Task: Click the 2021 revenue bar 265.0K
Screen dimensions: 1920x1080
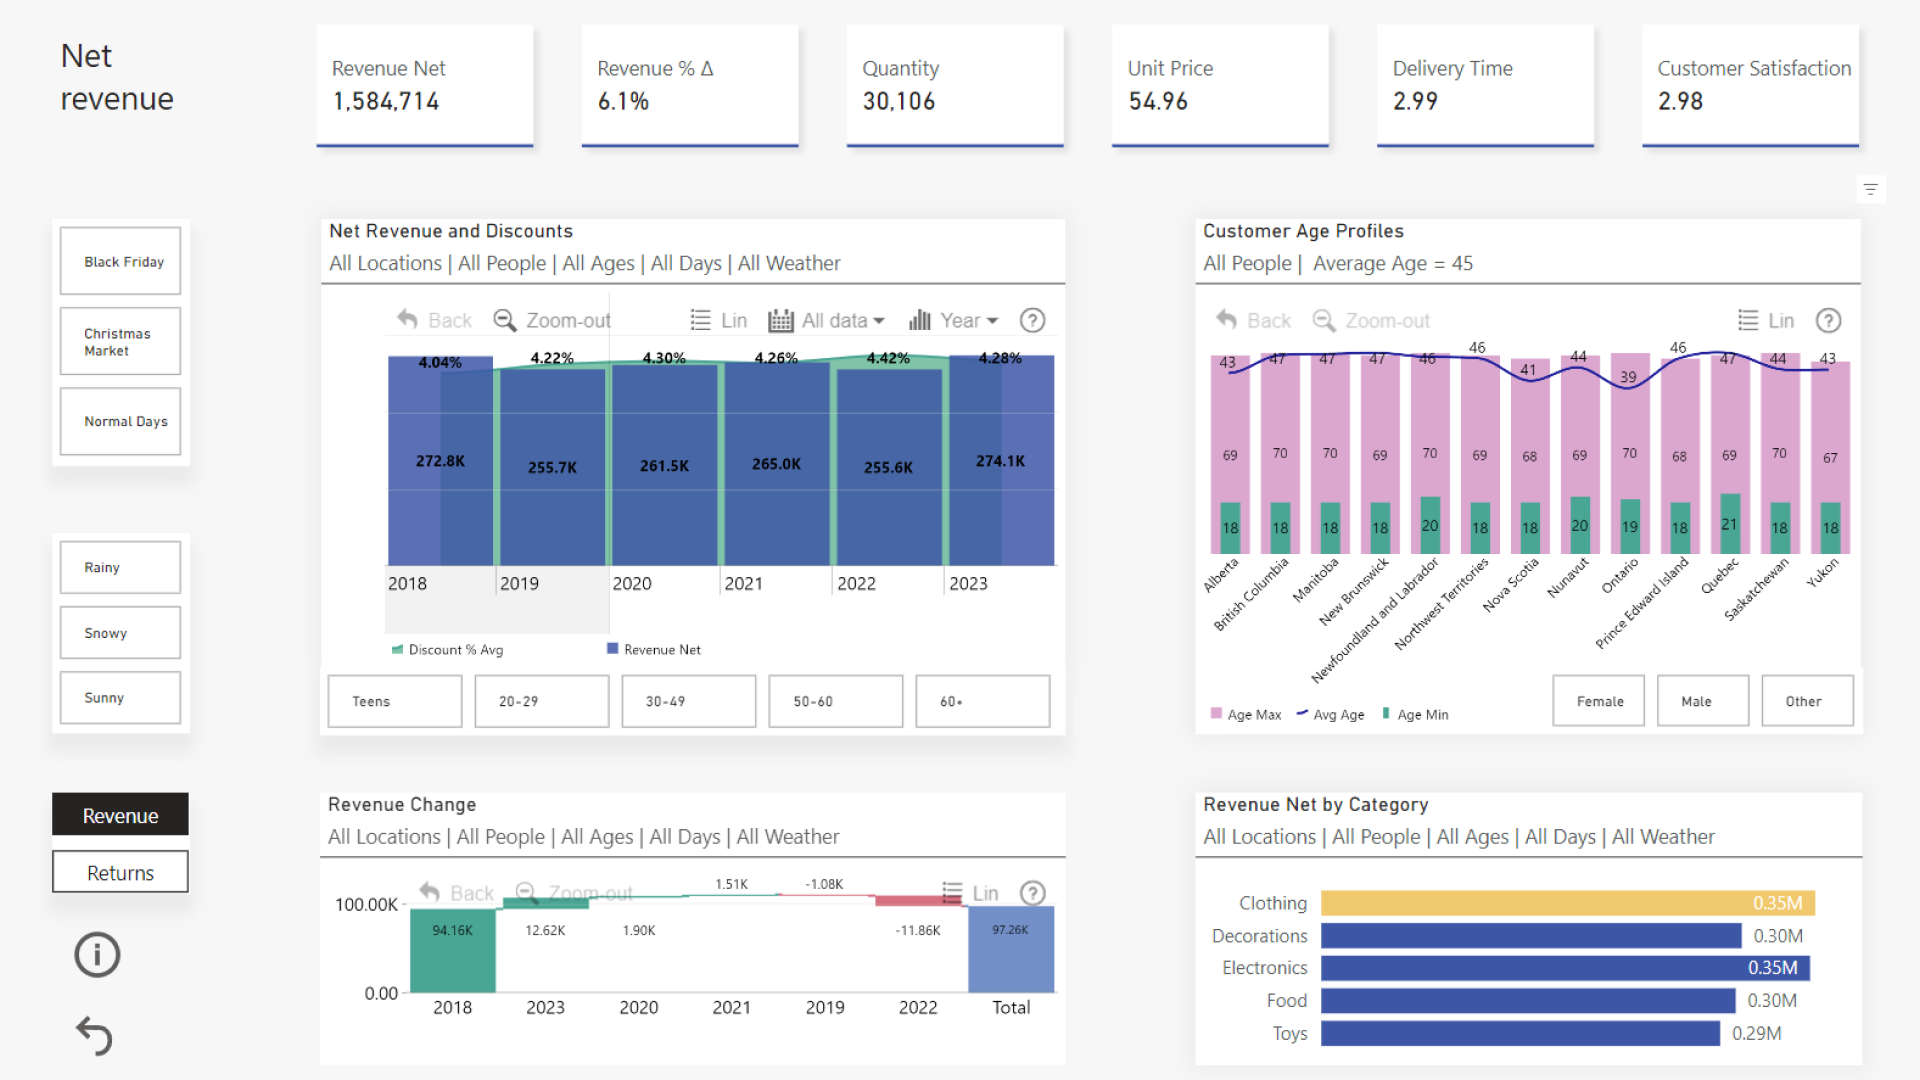Action: click(x=776, y=464)
